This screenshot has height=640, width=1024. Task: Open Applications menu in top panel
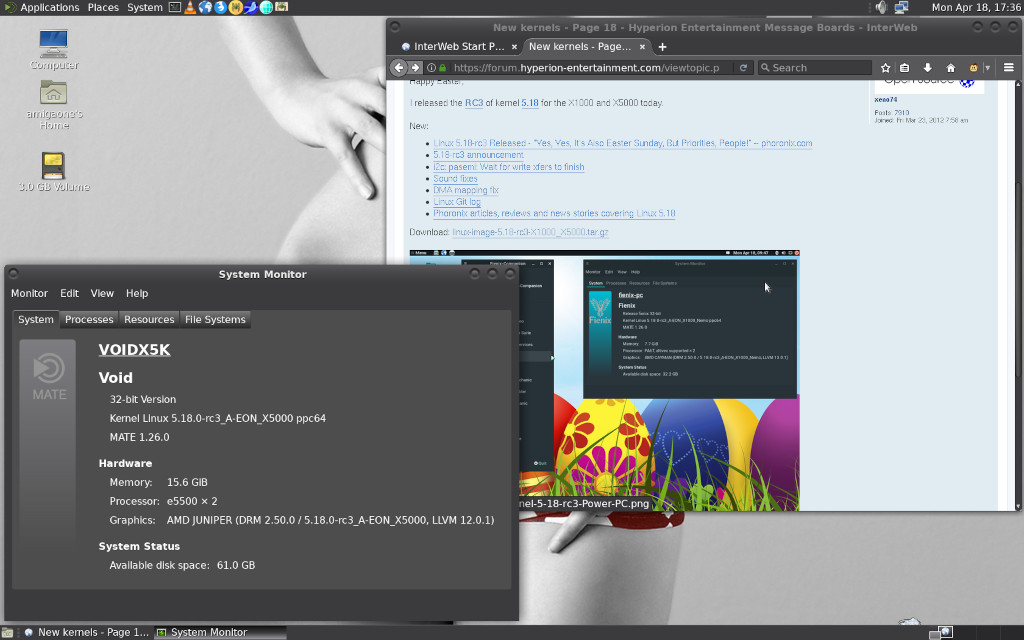49,7
